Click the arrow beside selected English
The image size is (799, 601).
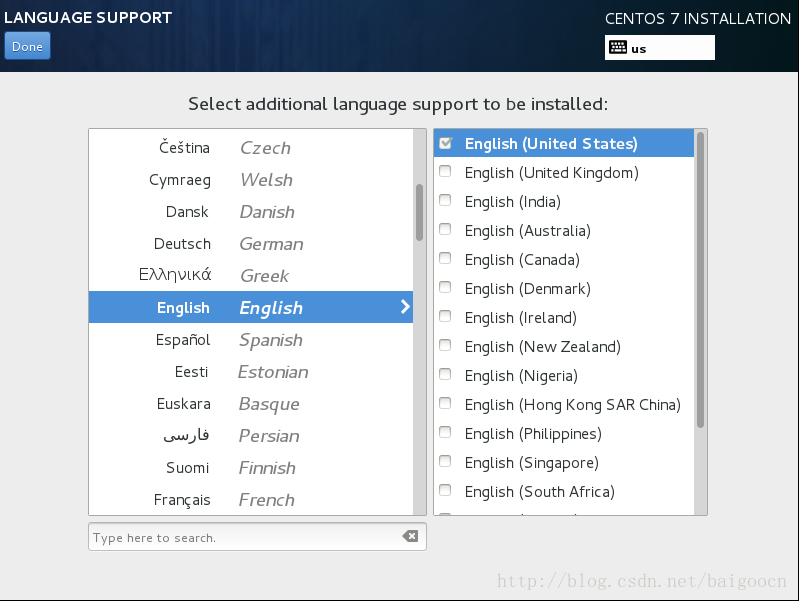point(405,307)
